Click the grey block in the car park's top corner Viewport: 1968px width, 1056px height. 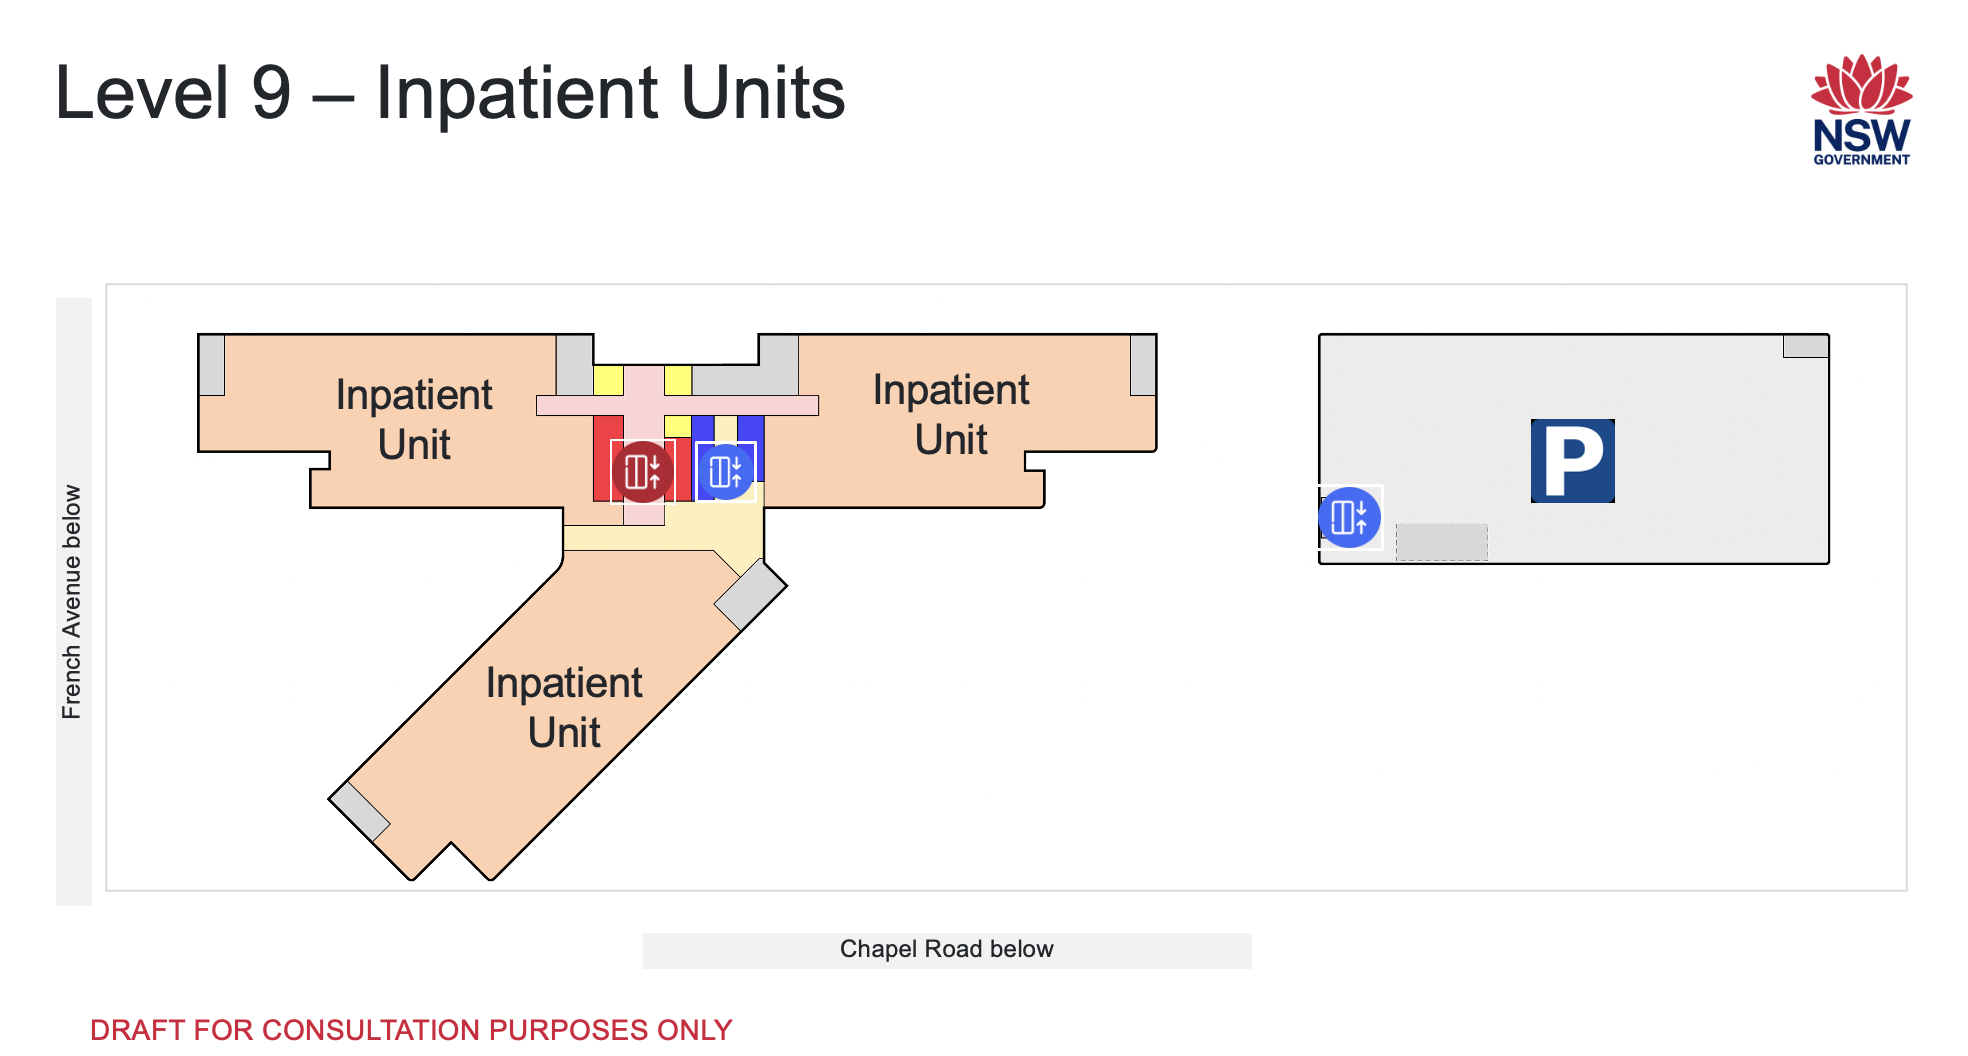pos(1805,346)
